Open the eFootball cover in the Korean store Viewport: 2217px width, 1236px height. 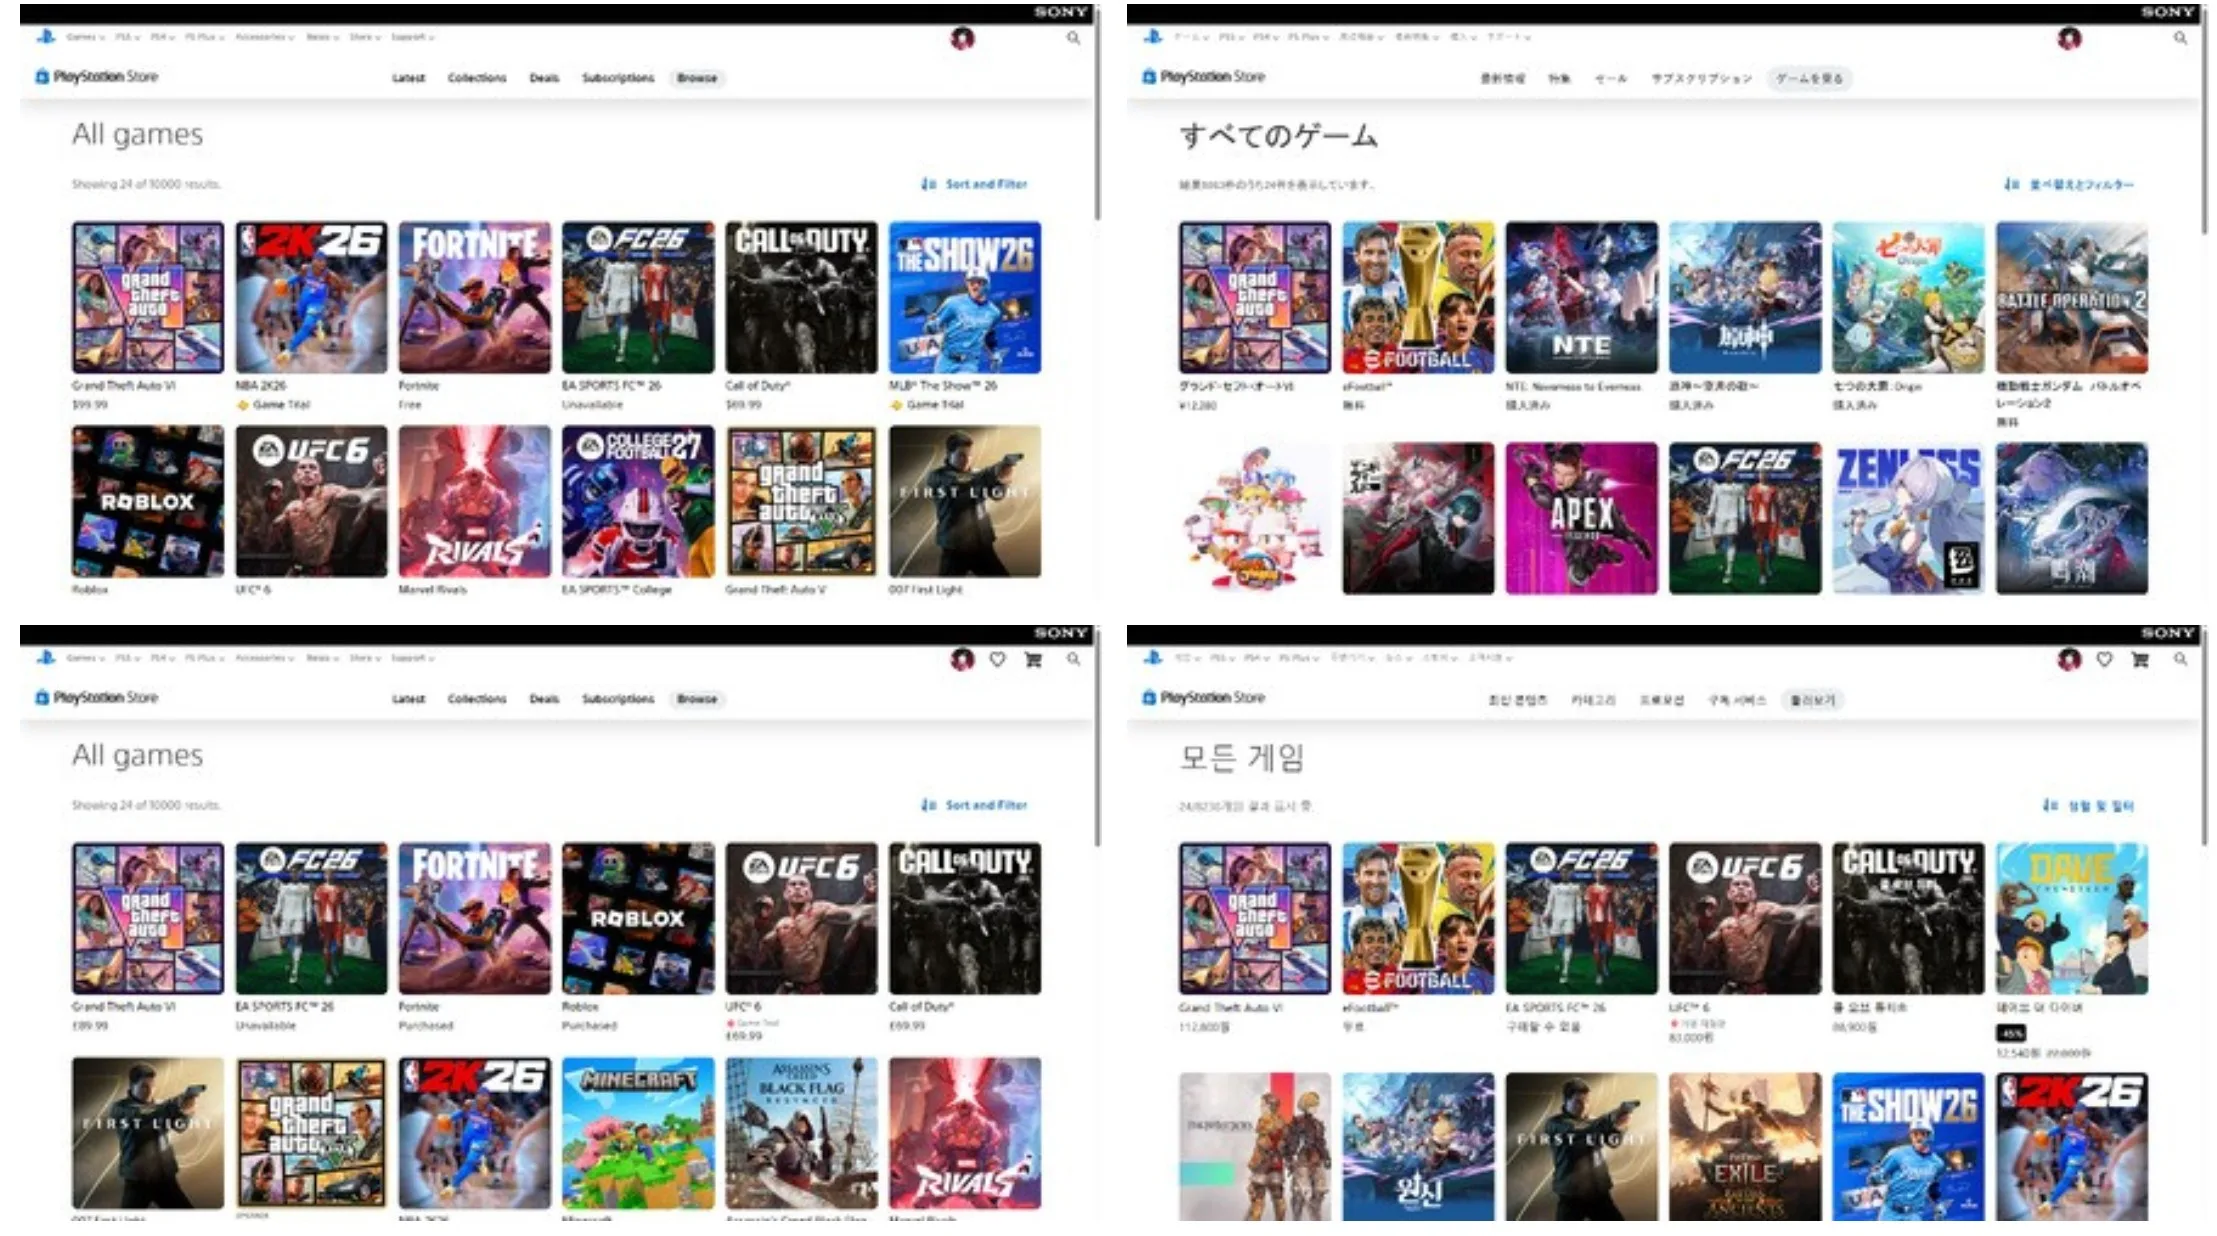click(x=1418, y=918)
